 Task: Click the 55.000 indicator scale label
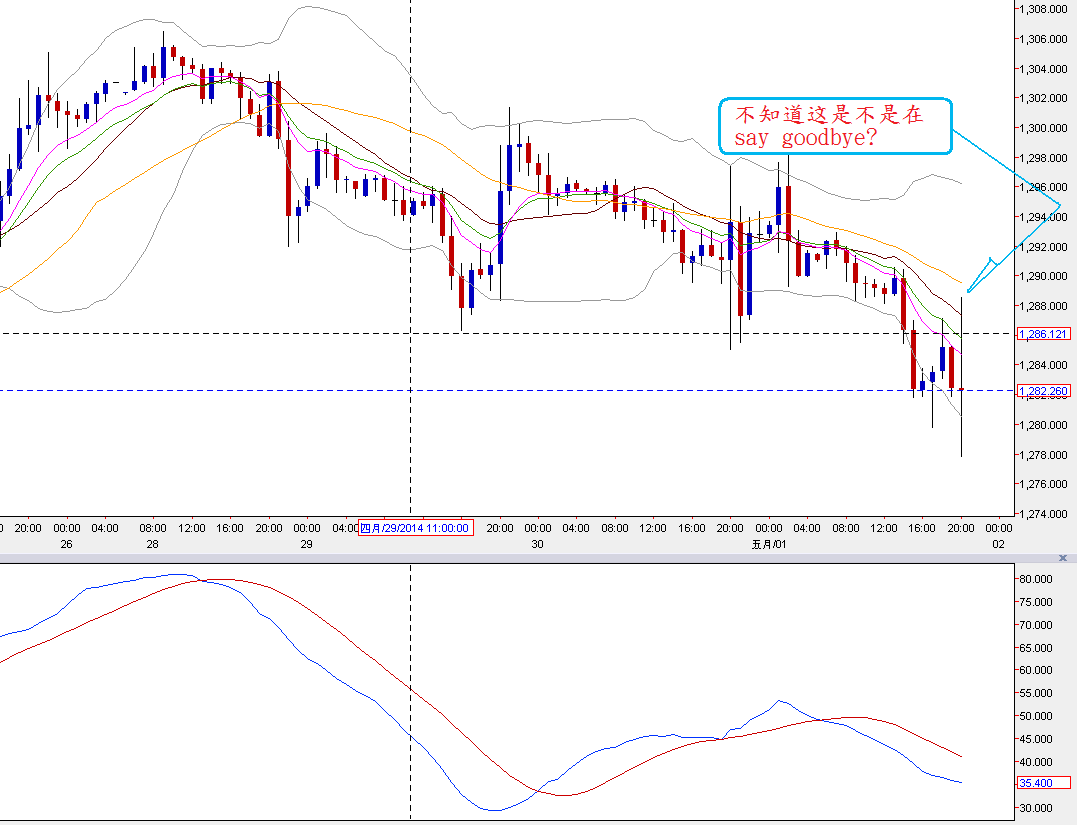tap(1035, 693)
